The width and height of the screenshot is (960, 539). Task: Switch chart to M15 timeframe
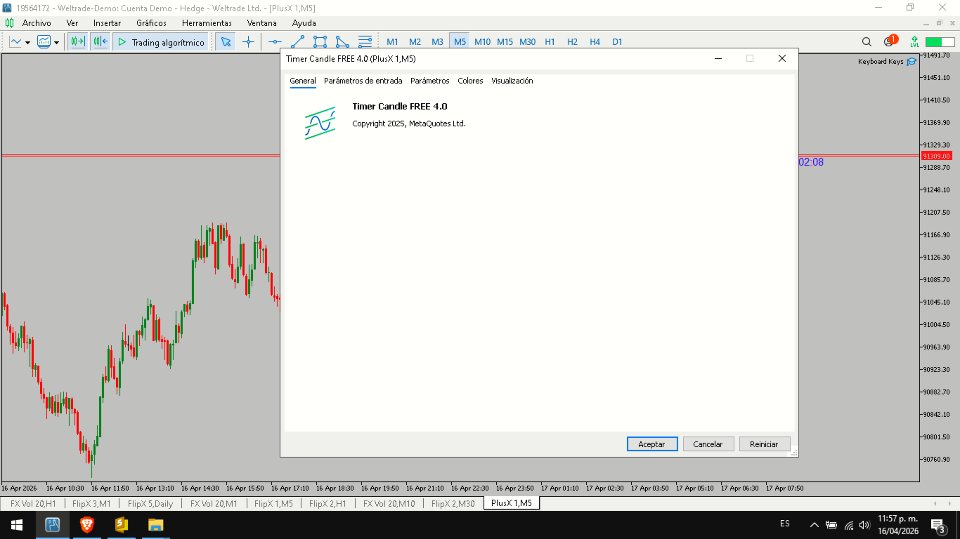[504, 42]
